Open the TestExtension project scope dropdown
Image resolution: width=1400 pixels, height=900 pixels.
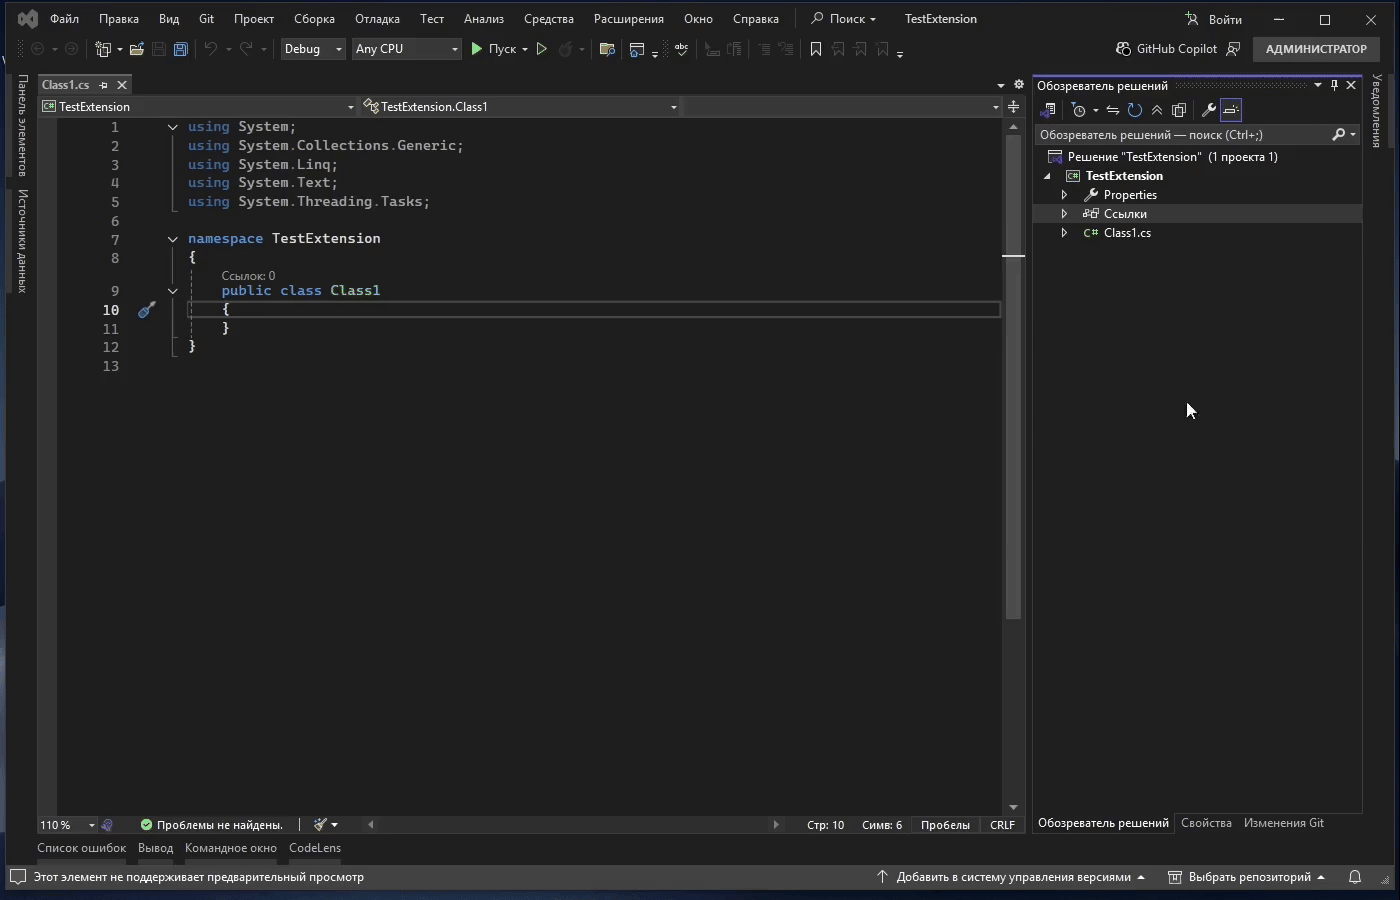click(x=198, y=106)
